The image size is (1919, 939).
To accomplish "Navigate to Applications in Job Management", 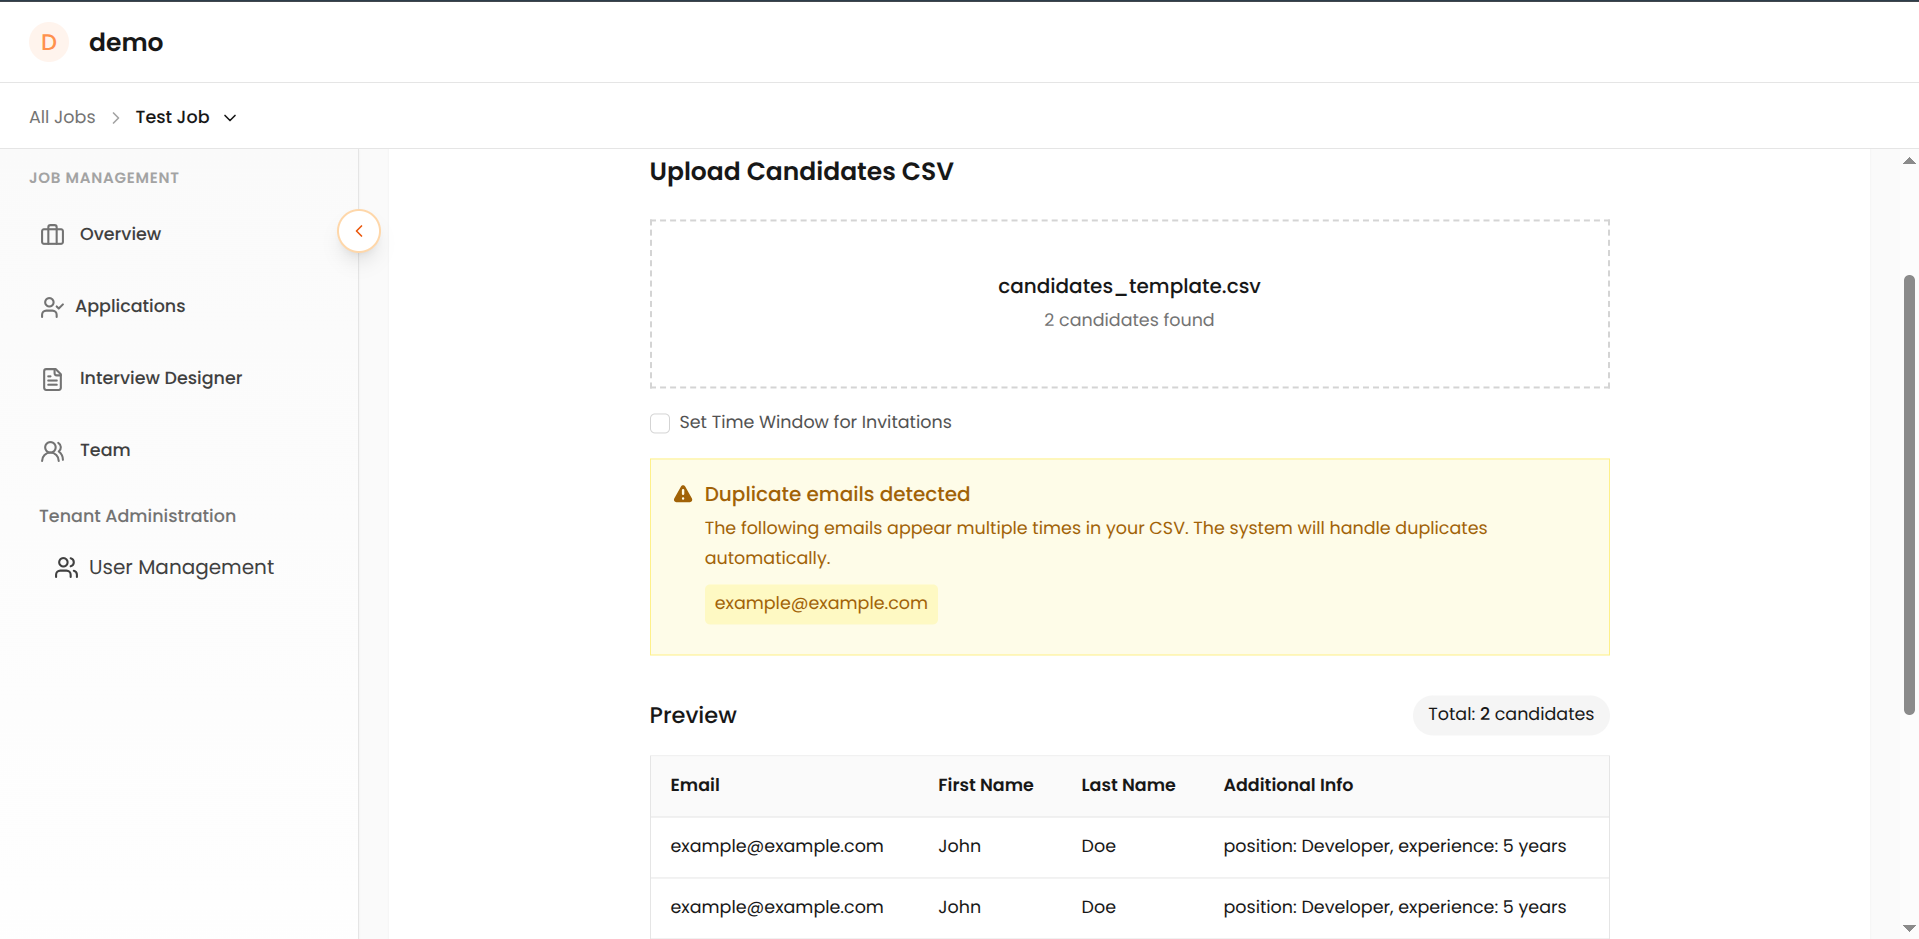I will pos(129,306).
